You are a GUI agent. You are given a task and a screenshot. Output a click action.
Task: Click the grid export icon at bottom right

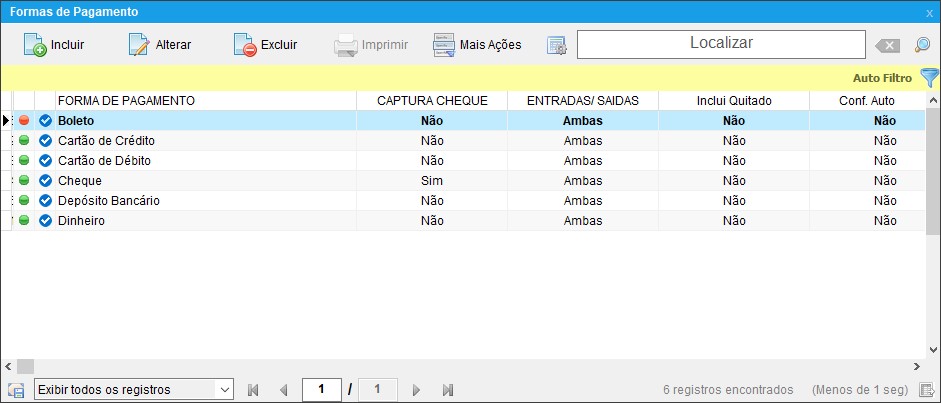point(927,390)
